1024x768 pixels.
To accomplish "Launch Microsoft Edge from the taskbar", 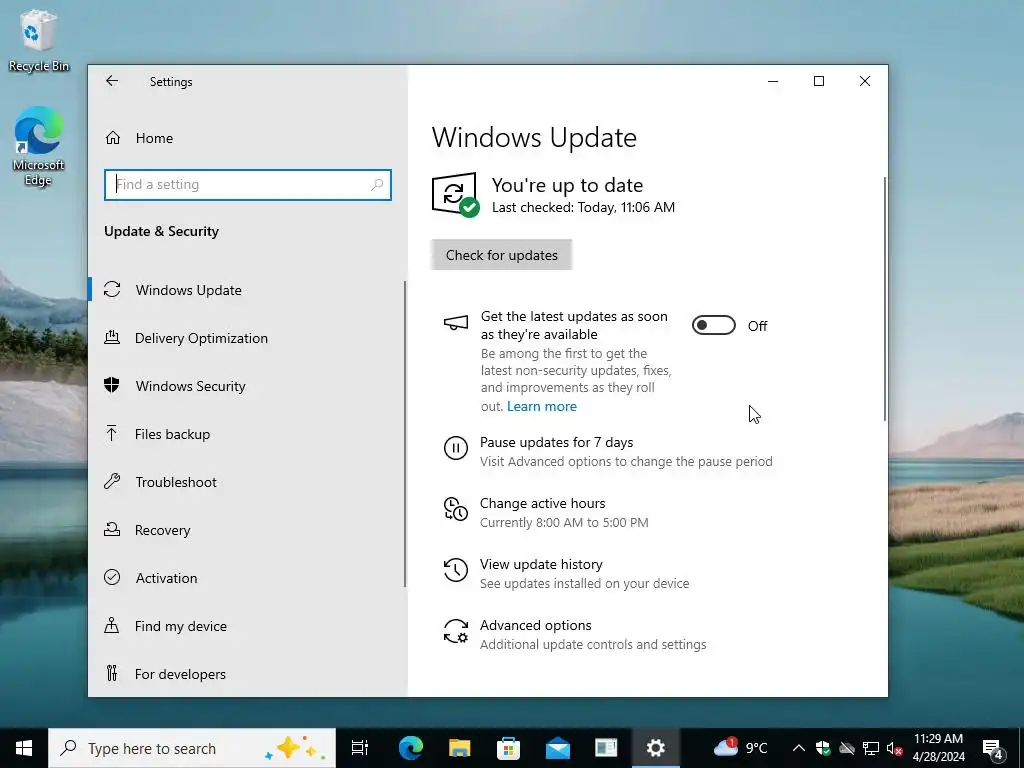I will pos(411,748).
